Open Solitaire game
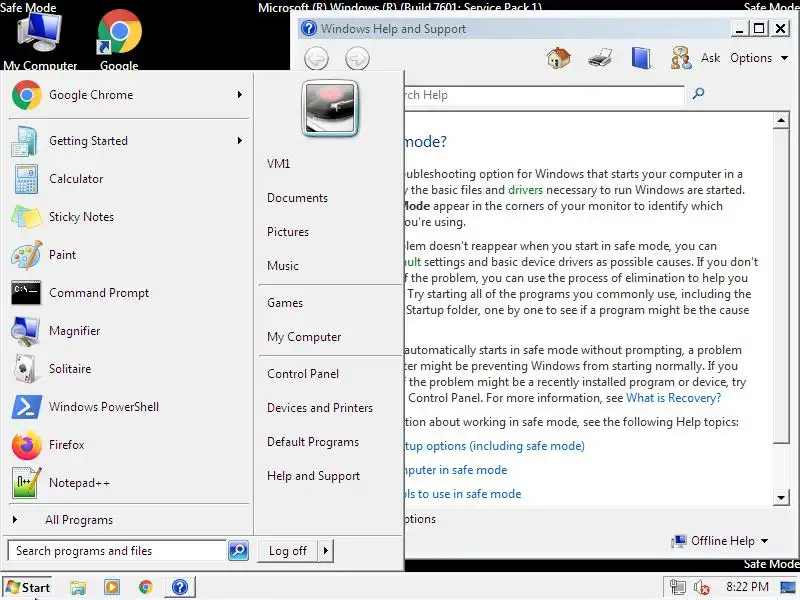The image size is (800, 600). click(x=129, y=369)
